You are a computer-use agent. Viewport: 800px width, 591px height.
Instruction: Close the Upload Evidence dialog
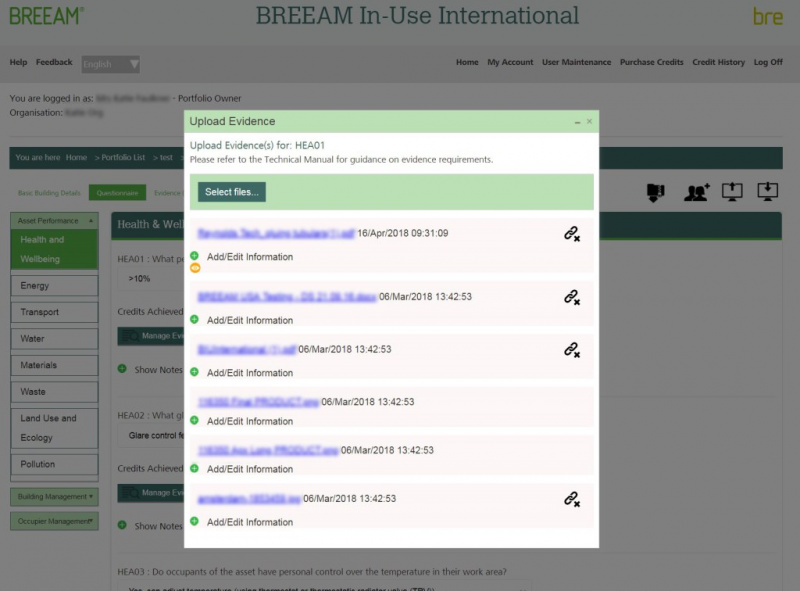pyautogui.click(x=589, y=121)
